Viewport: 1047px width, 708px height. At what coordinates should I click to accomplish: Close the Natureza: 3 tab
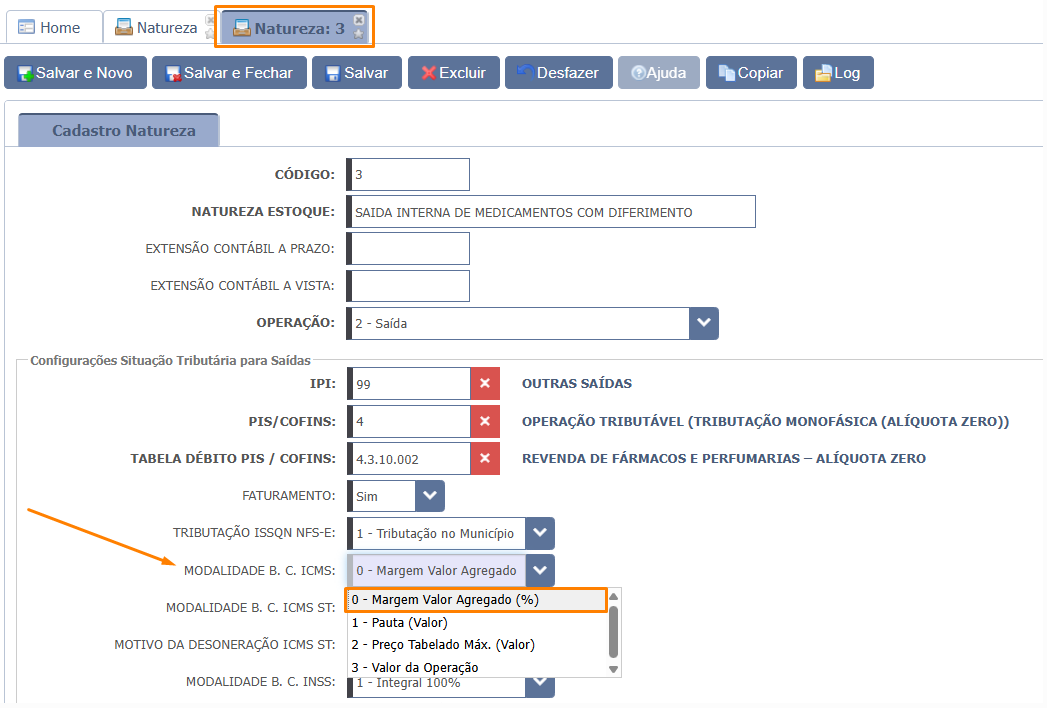point(359,20)
